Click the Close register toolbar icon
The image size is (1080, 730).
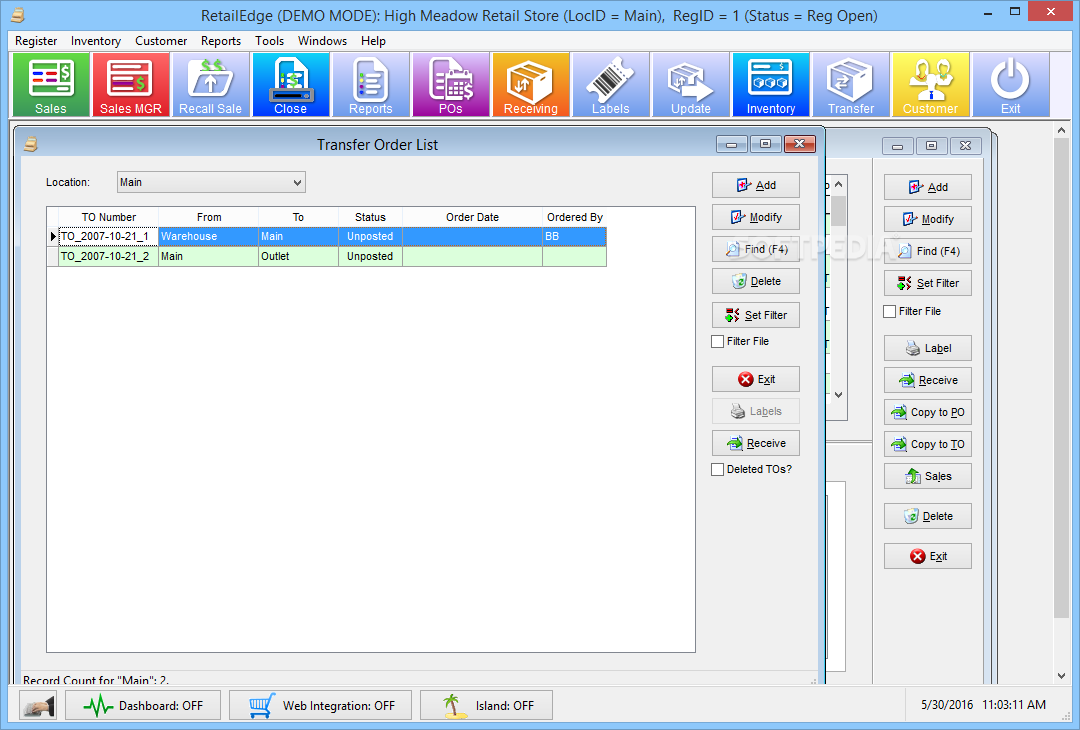291,85
